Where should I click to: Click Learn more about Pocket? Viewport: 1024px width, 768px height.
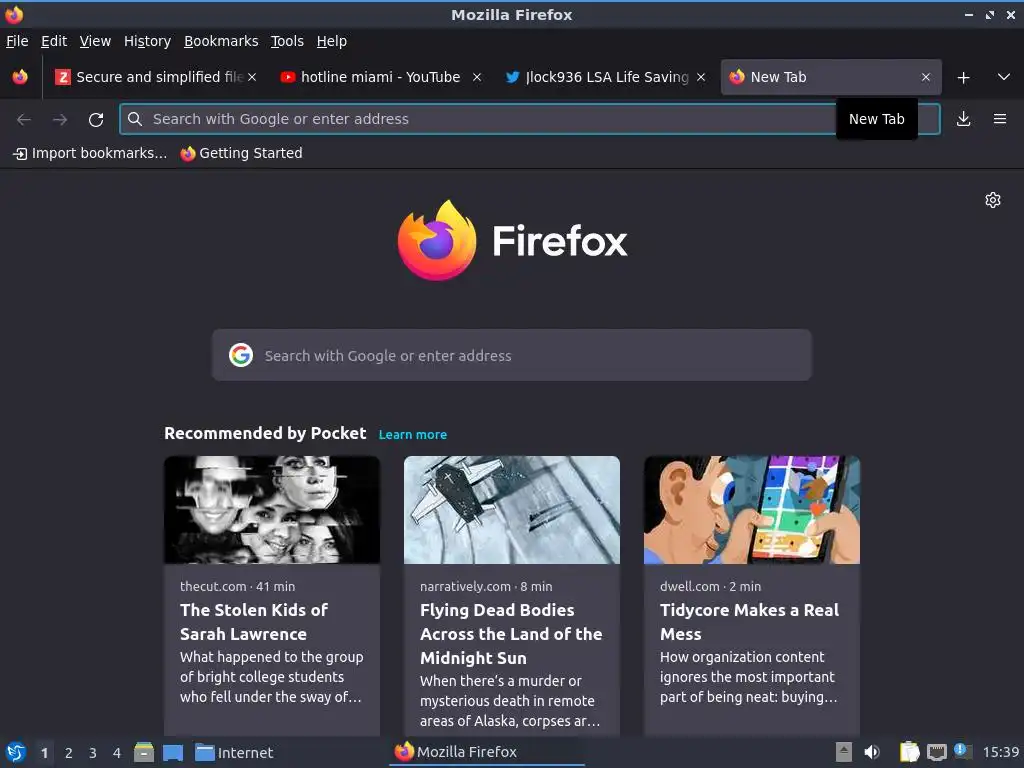[x=413, y=435]
